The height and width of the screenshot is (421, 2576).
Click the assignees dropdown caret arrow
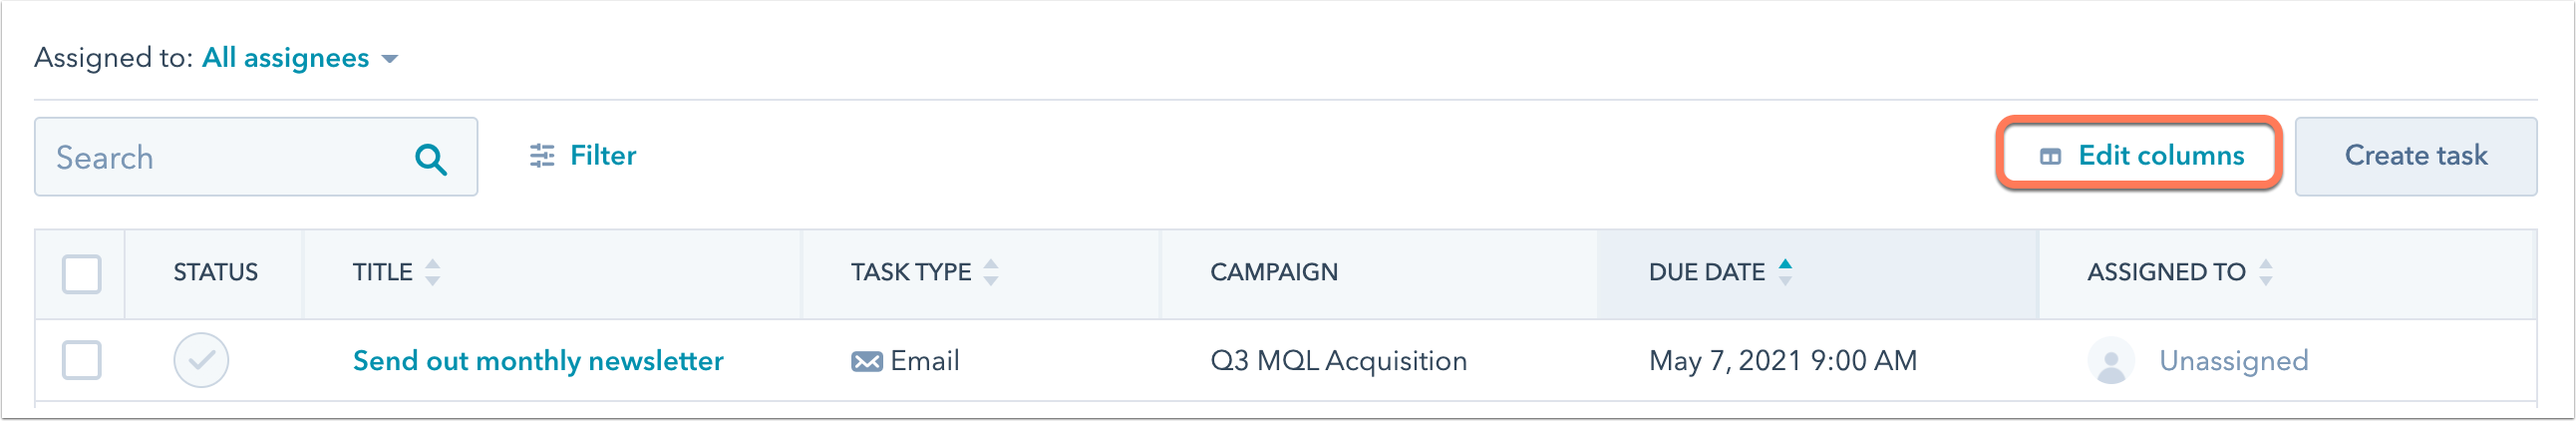point(390,59)
